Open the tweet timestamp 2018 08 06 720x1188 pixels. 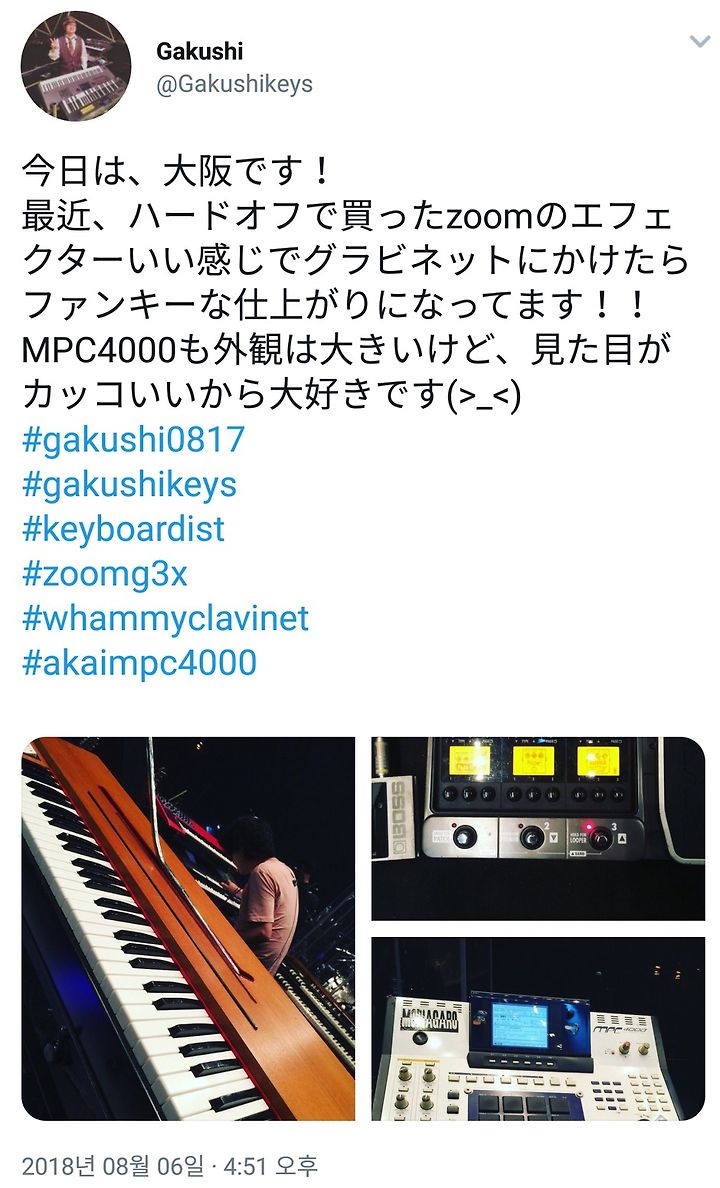(169, 1165)
